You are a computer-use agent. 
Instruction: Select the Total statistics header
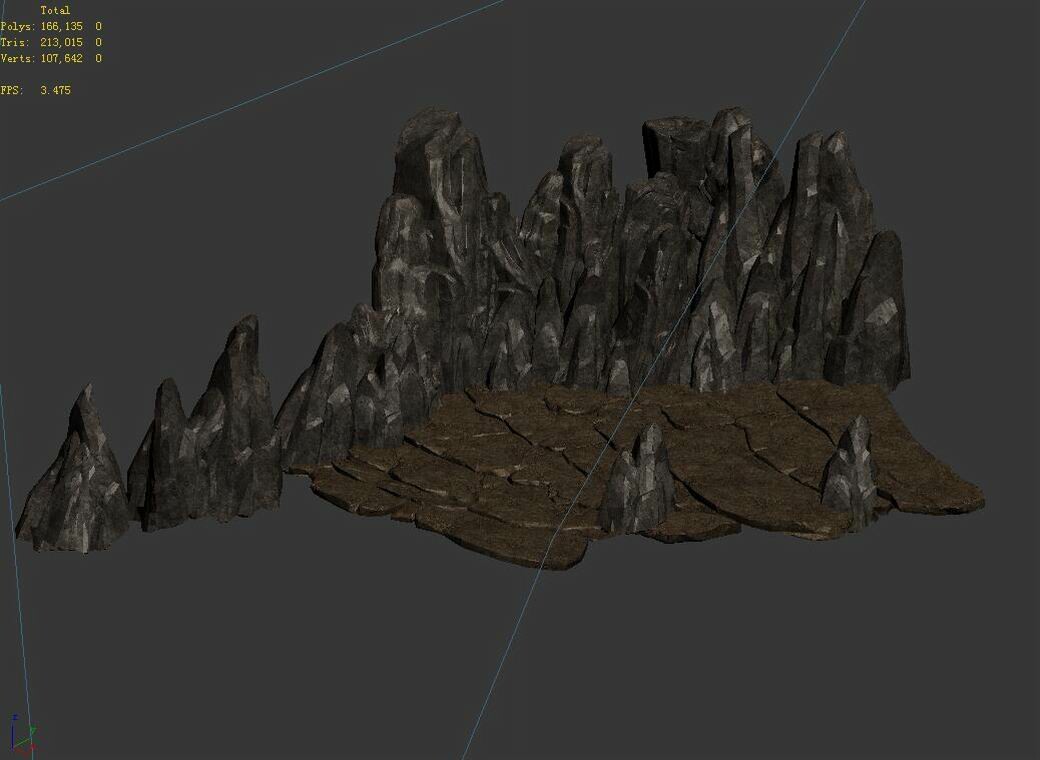pyautogui.click(x=58, y=9)
